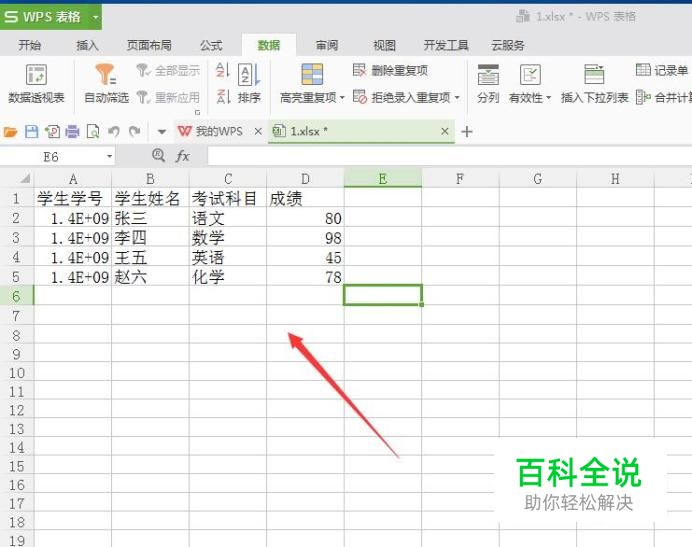Add a new document tab with plus button
692x547 pixels.
[x=466, y=132]
